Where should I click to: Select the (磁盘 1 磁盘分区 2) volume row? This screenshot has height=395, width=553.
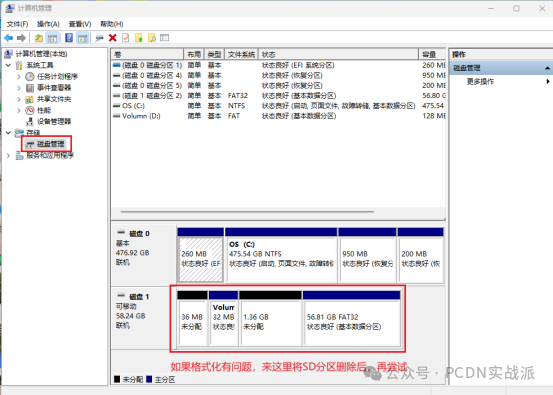tap(279, 96)
